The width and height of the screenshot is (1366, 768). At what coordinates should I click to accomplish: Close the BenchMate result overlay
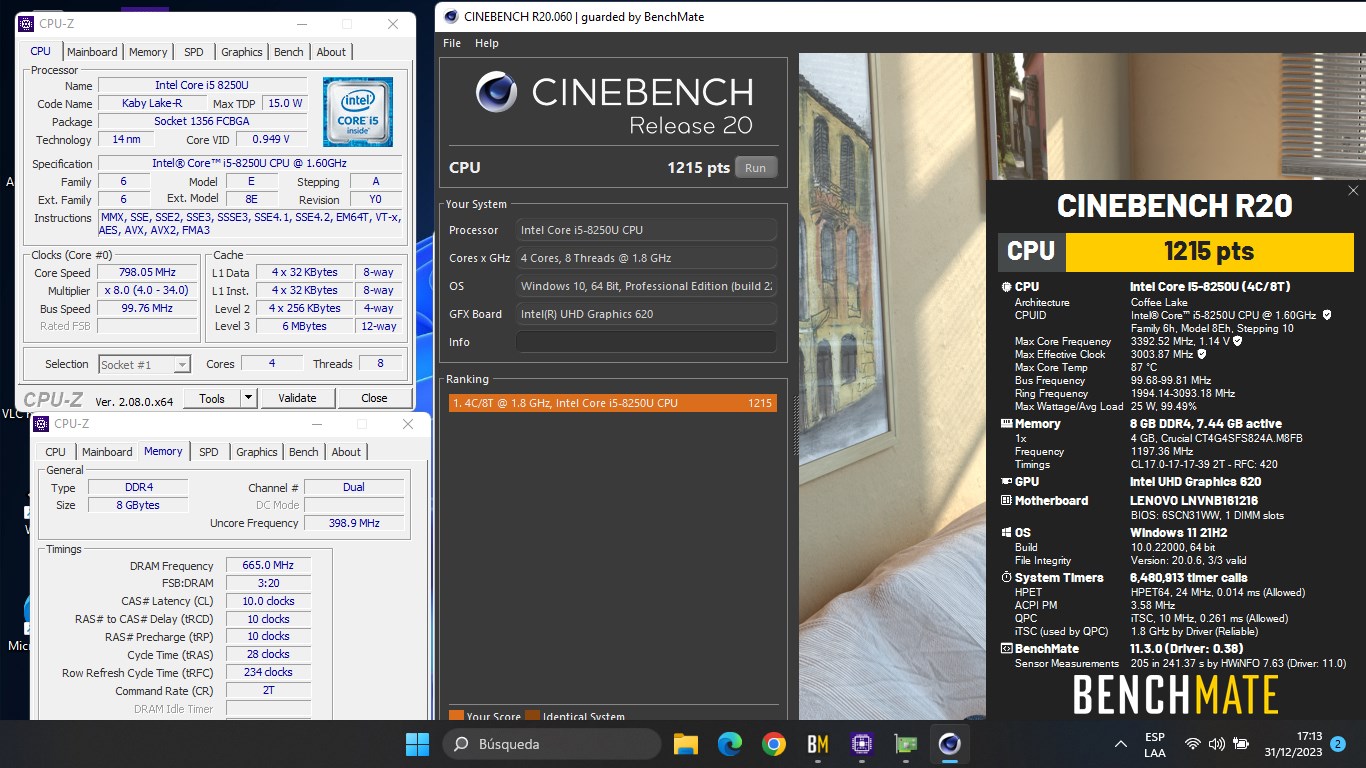(1353, 190)
